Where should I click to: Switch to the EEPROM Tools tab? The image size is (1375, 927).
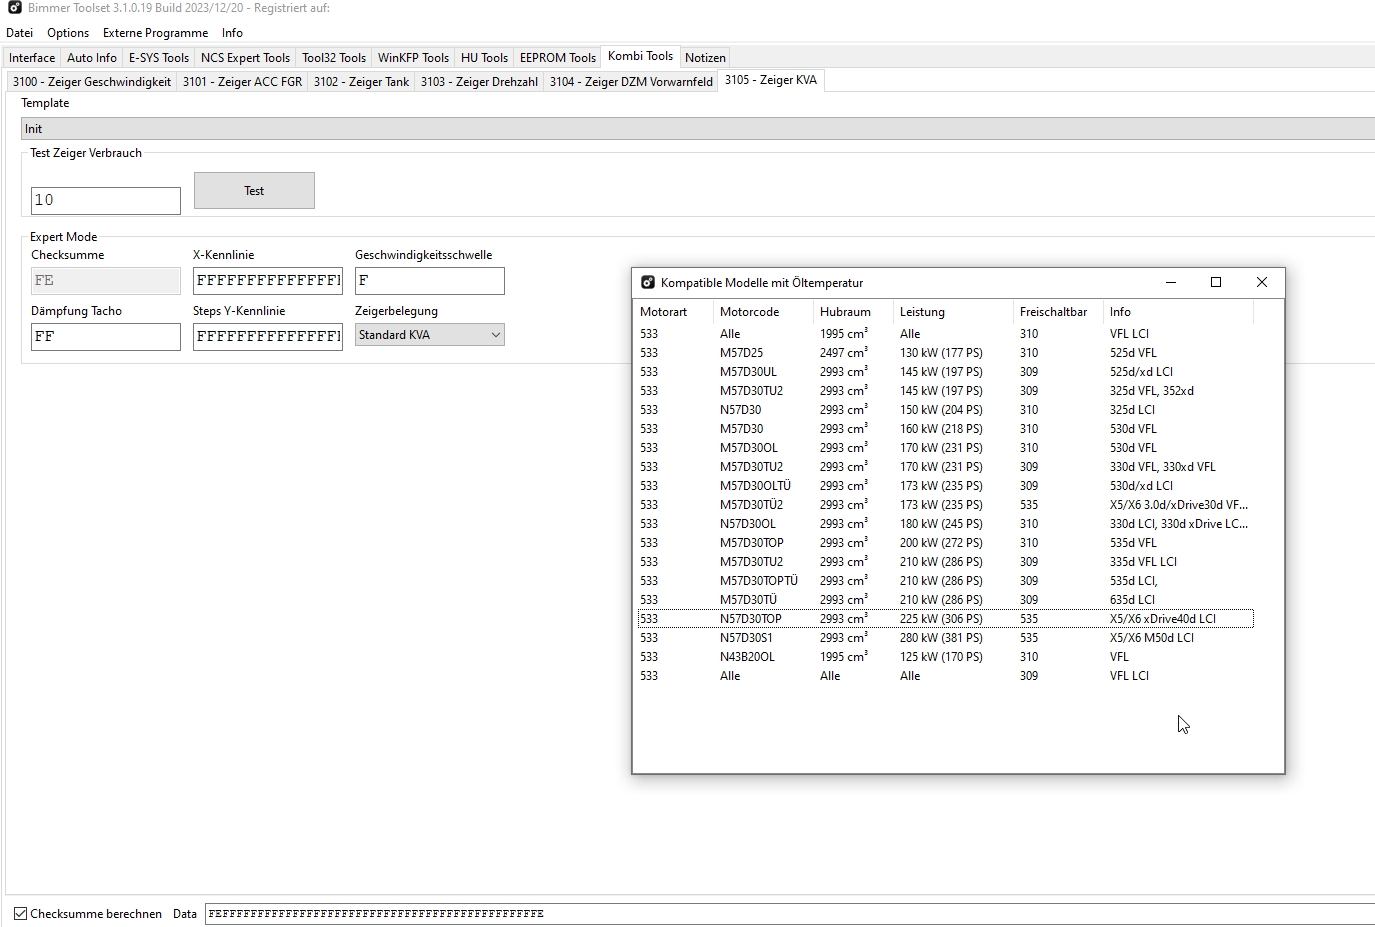558,58
